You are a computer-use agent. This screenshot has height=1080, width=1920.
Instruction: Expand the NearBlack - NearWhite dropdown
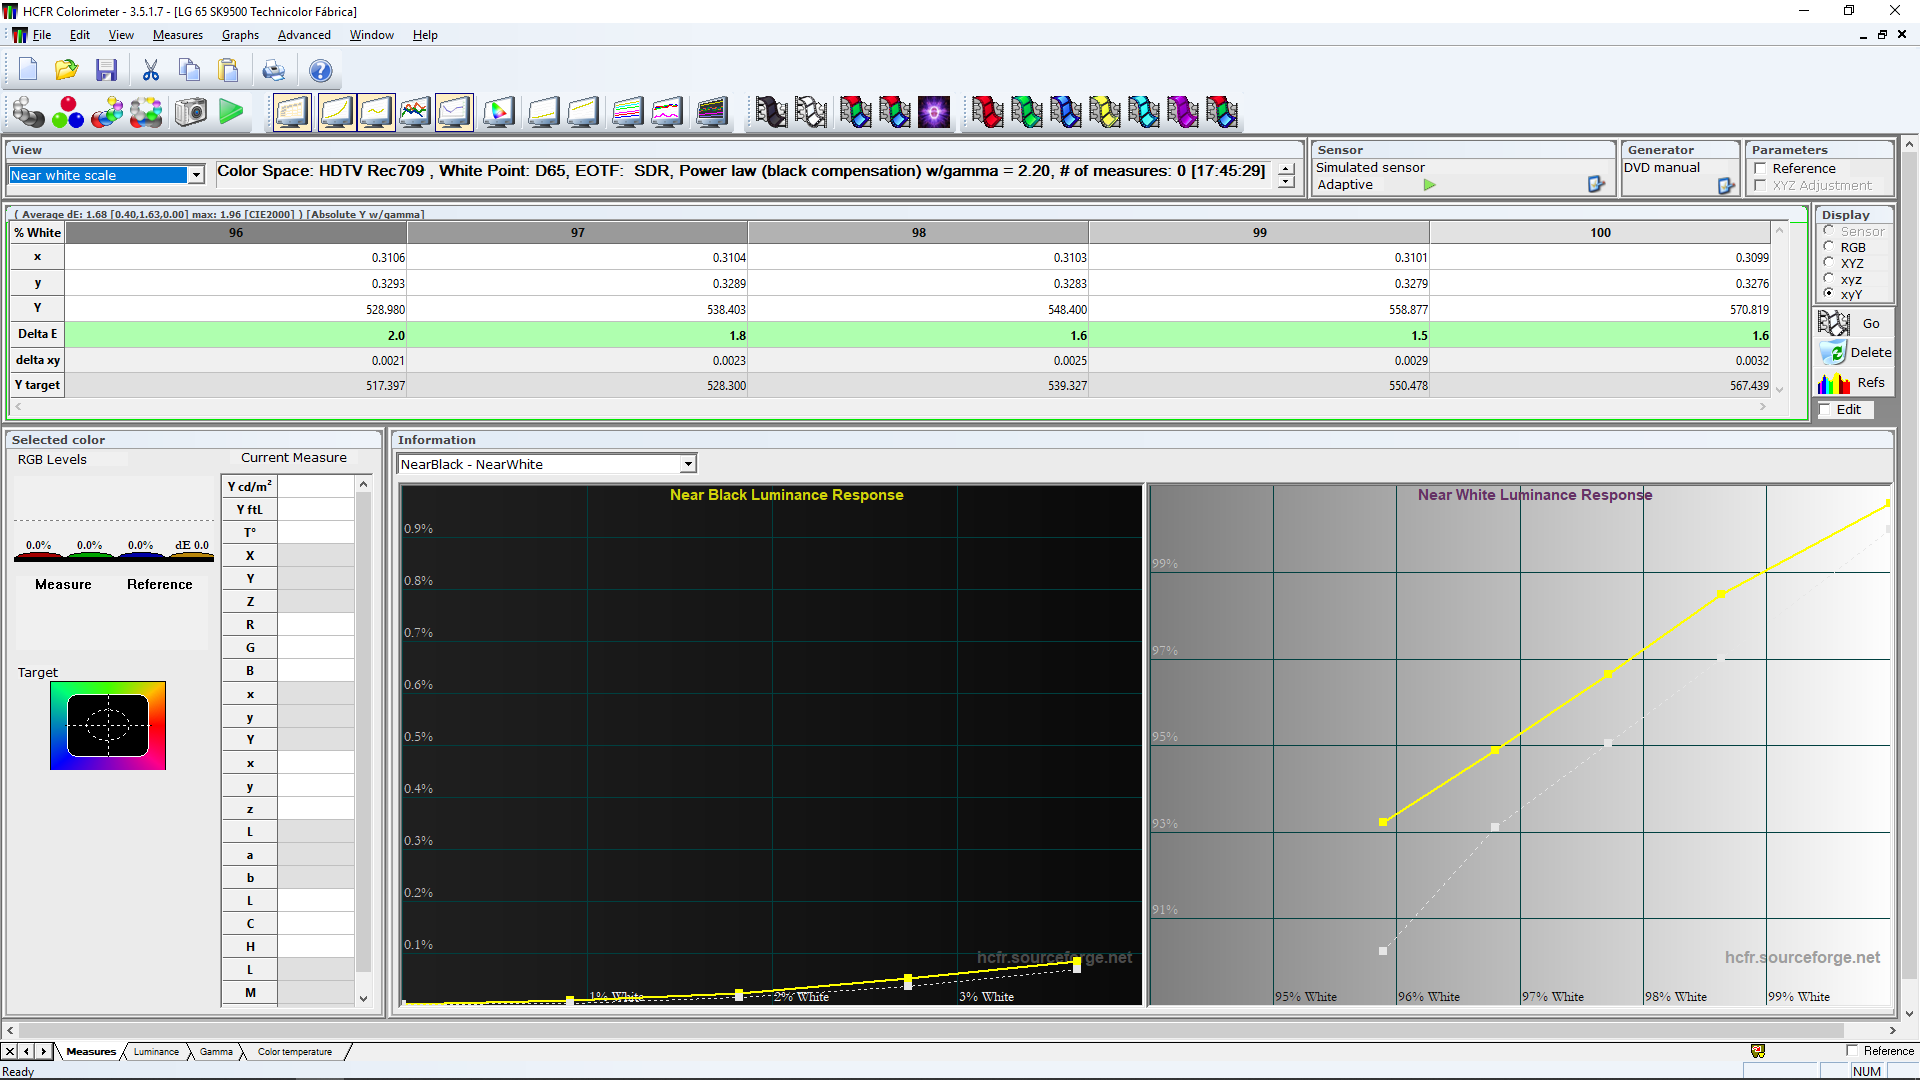point(688,464)
